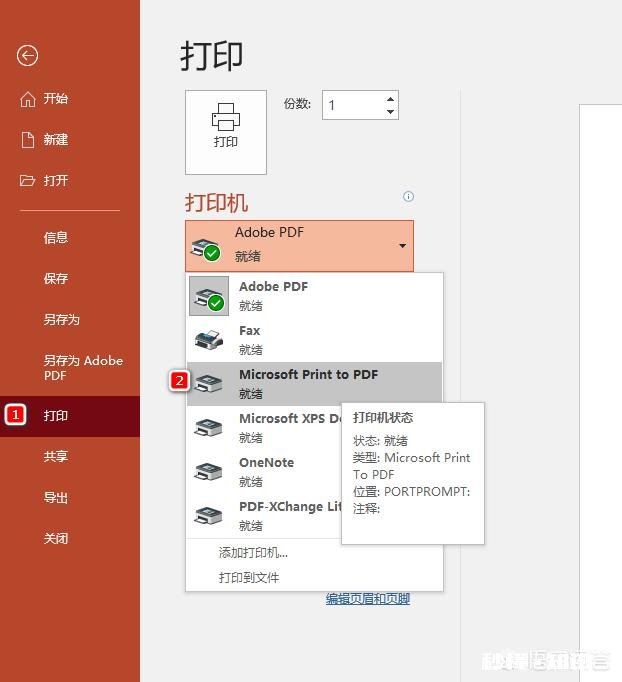Click 添加打印机... option
The height and width of the screenshot is (682, 622).
pyautogui.click(x=253, y=553)
